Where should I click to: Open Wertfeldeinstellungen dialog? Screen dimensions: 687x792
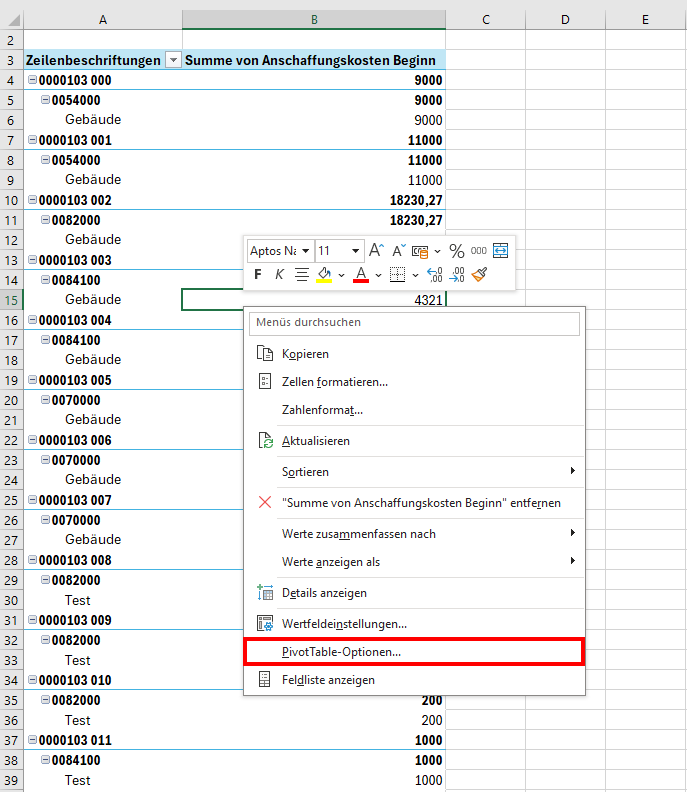tap(414, 624)
